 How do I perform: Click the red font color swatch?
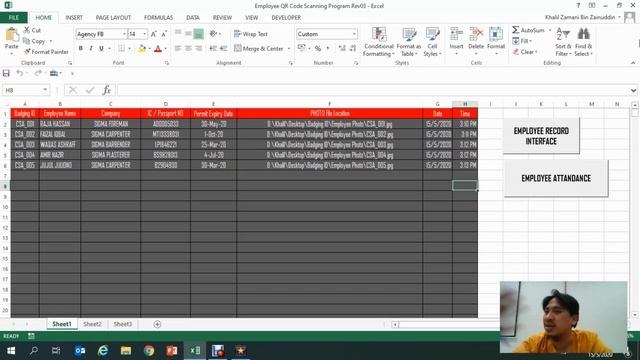click(158, 49)
